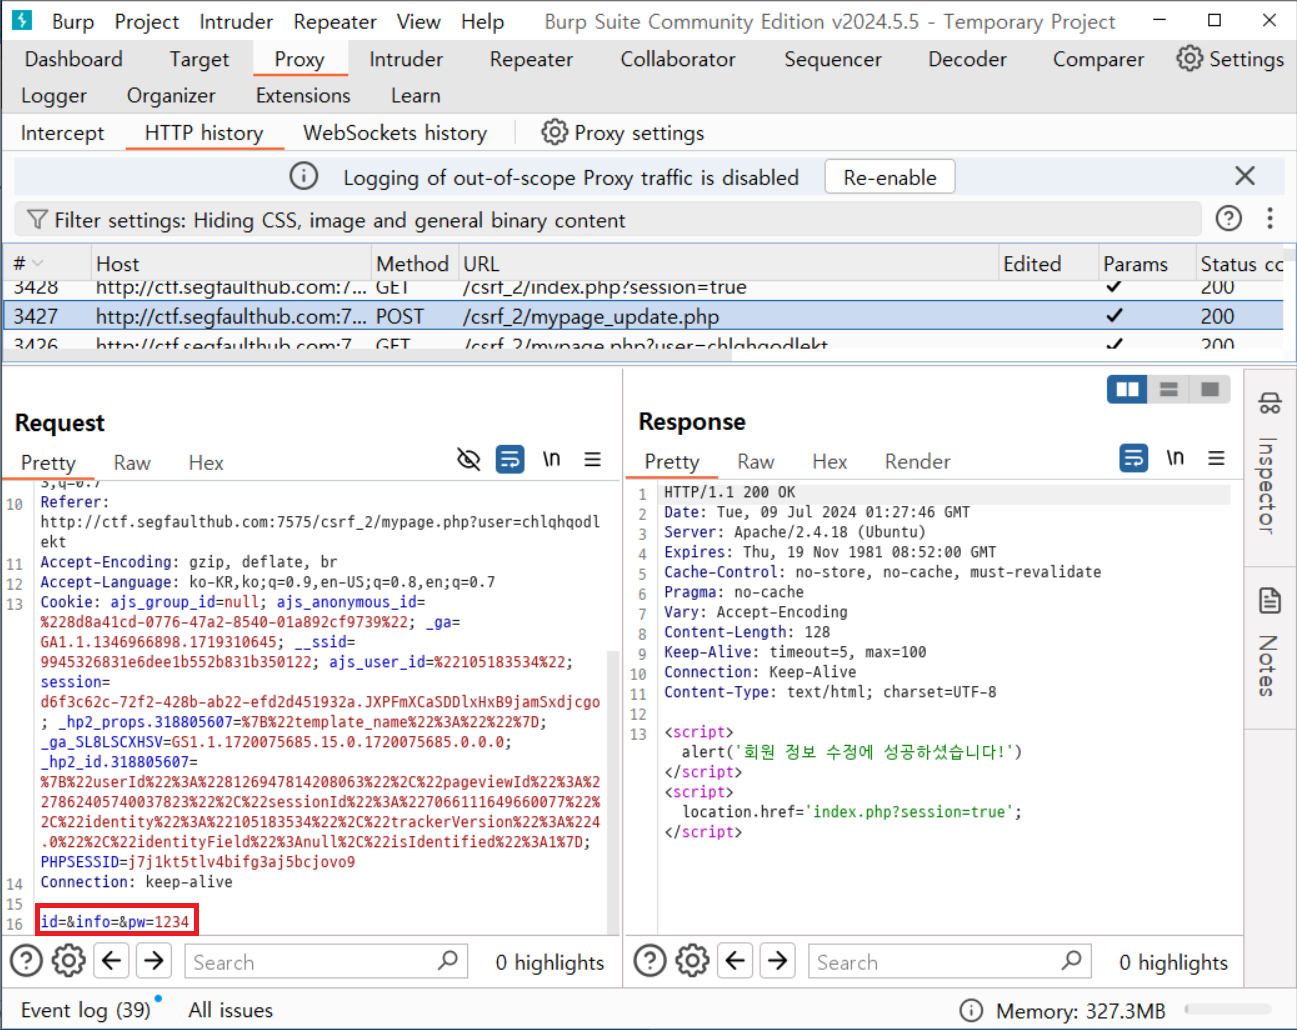Toggle hide non-printable eye icon in Request
Screen dimensions: 1297x1030
click(x=468, y=459)
